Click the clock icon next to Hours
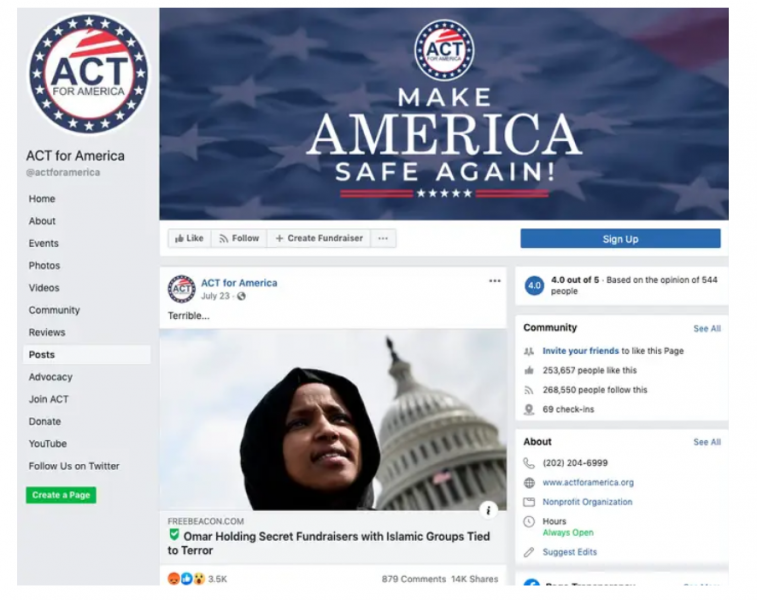Viewport: 757px width, 600px height. 529,521
